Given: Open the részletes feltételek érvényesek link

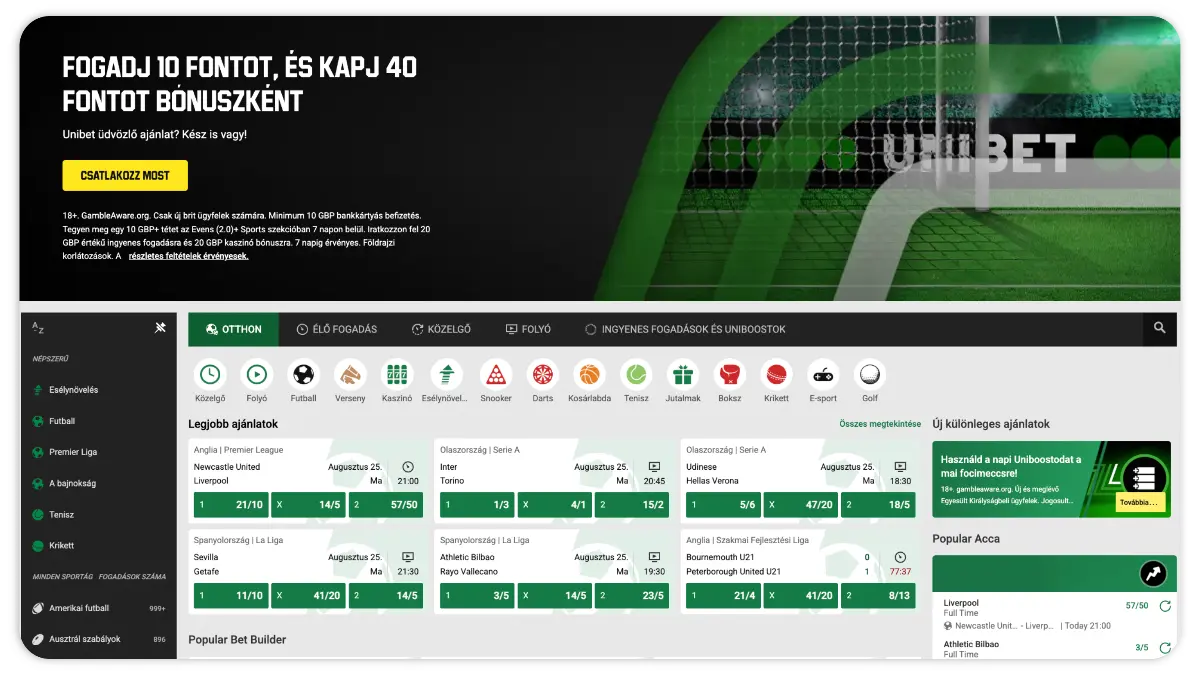Looking at the screenshot, I should [188, 255].
